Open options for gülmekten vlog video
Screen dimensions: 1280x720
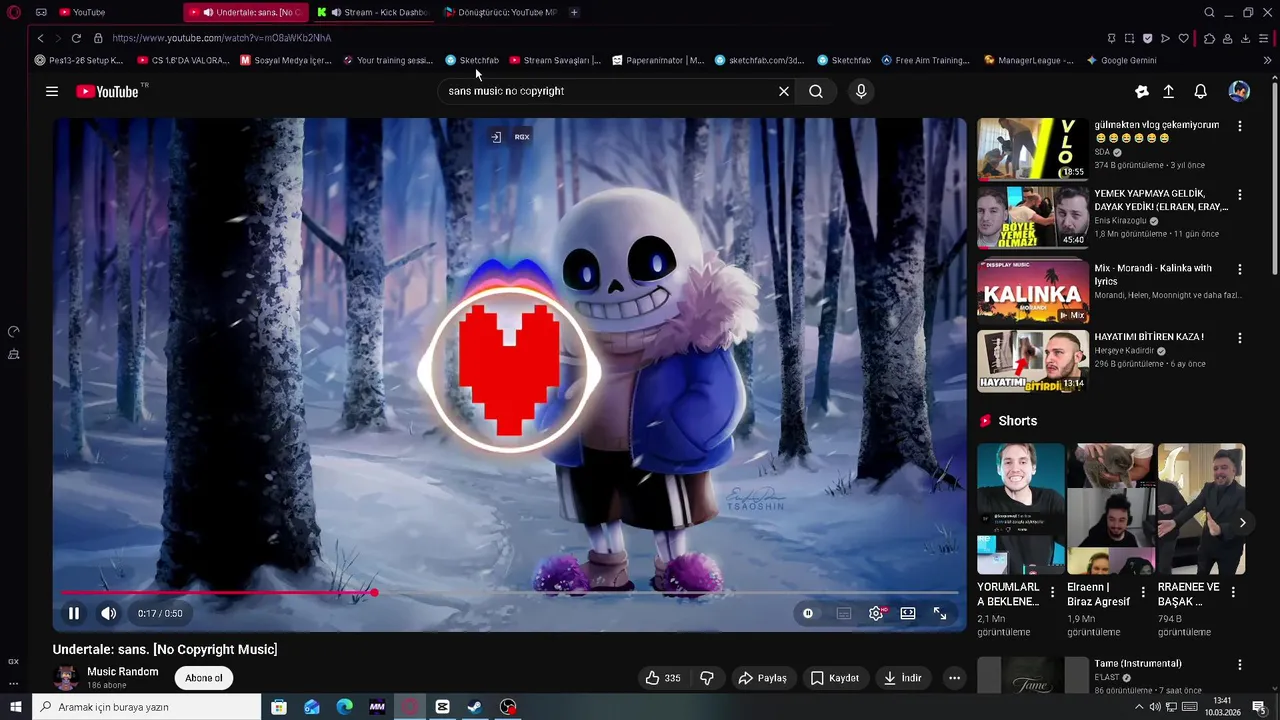point(1240,127)
